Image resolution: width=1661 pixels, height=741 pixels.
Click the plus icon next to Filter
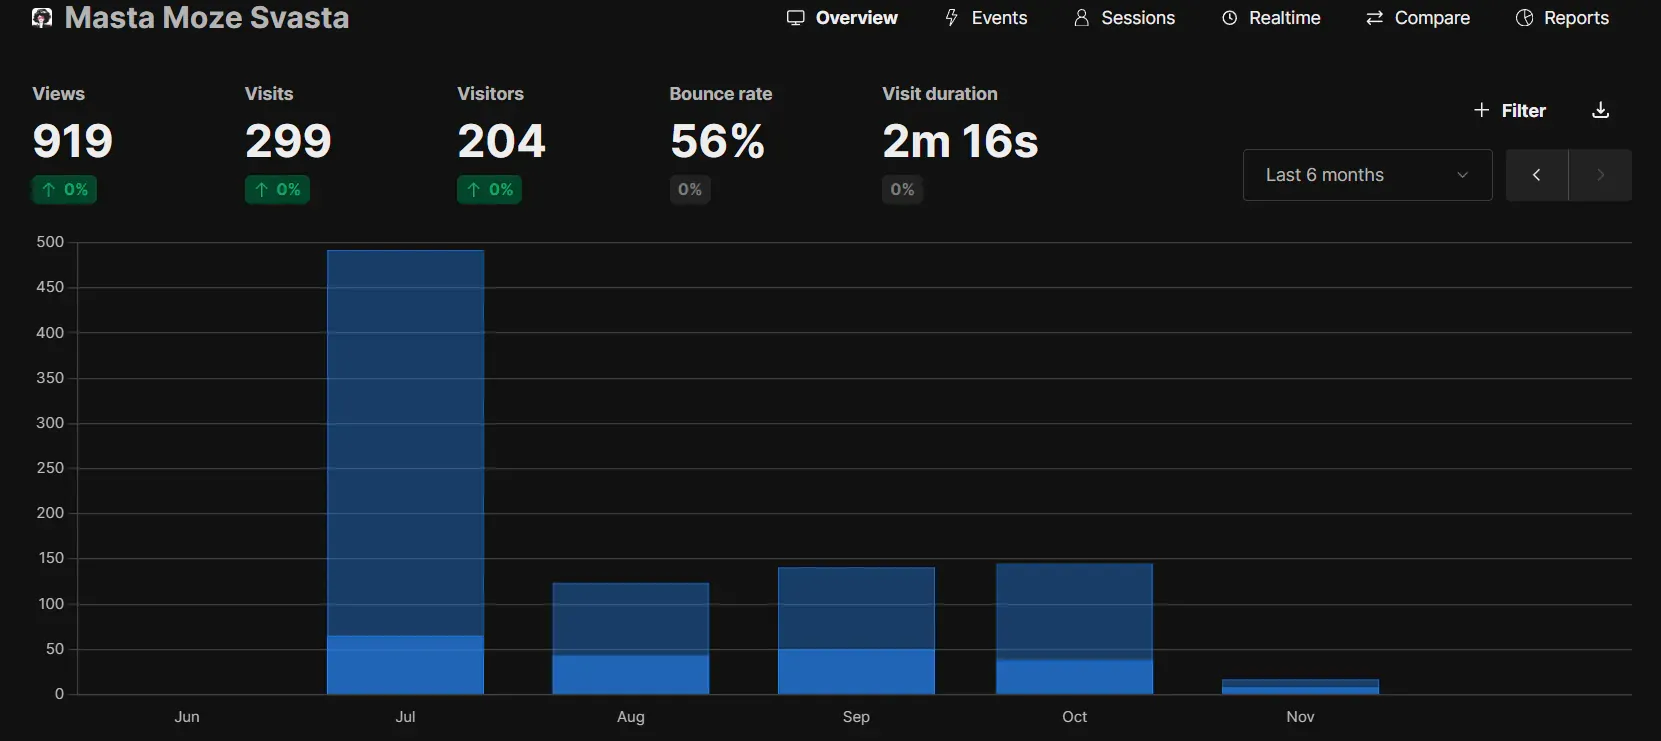tap(1481, 110)
